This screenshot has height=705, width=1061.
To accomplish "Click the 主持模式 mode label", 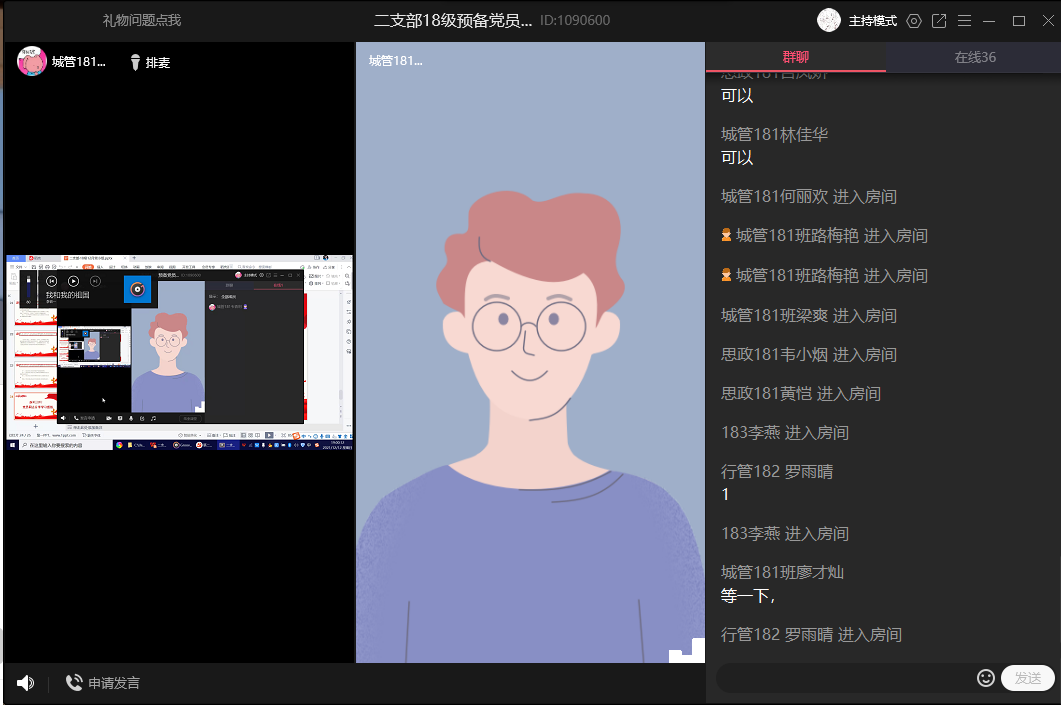I will point(872,21).
